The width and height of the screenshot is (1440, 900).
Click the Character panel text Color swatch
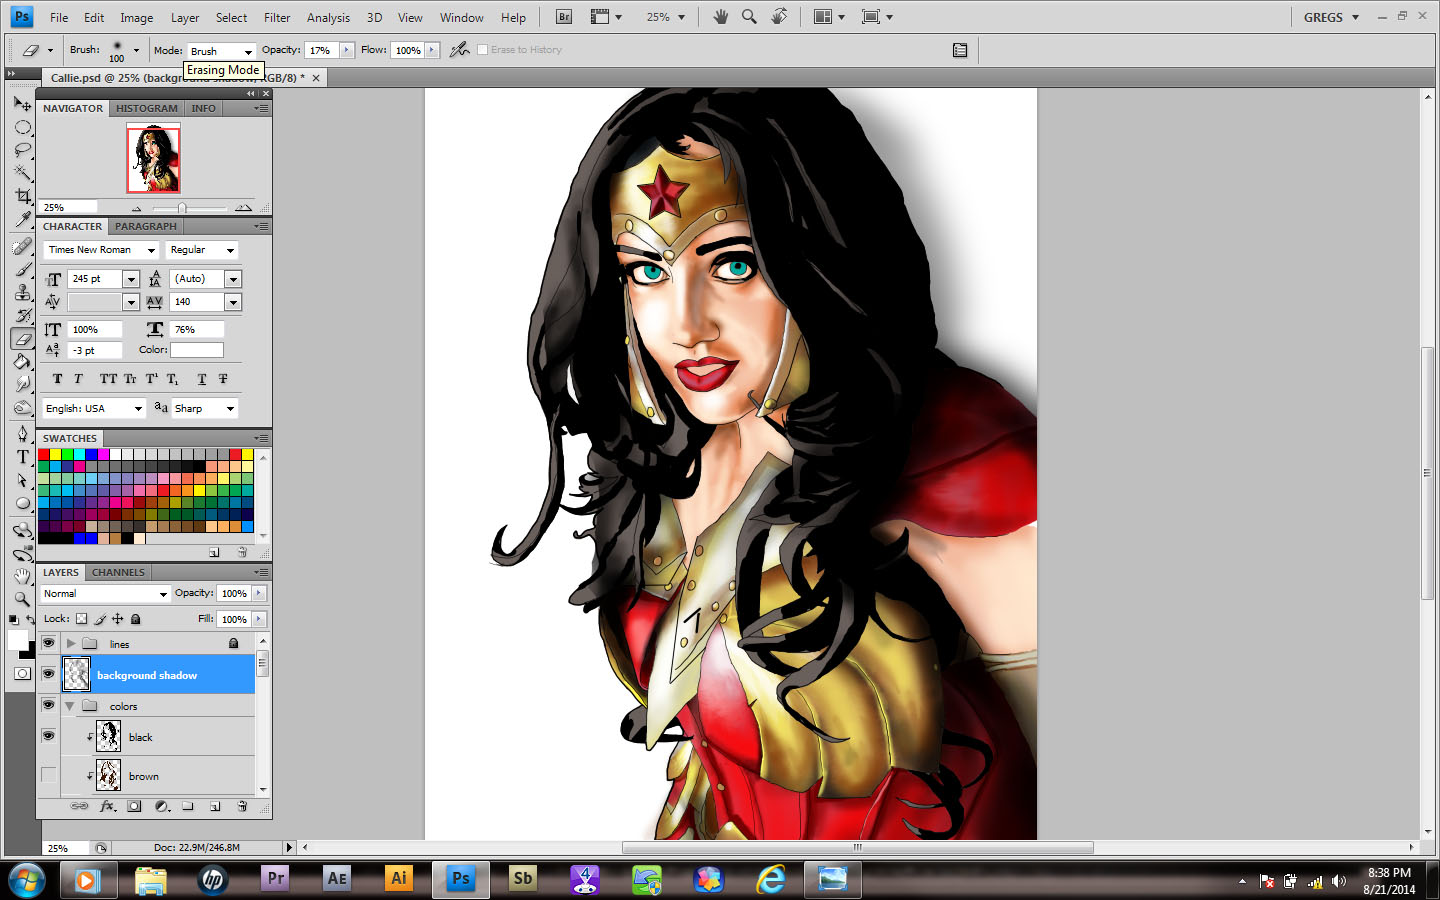click(x=197, y=350)
